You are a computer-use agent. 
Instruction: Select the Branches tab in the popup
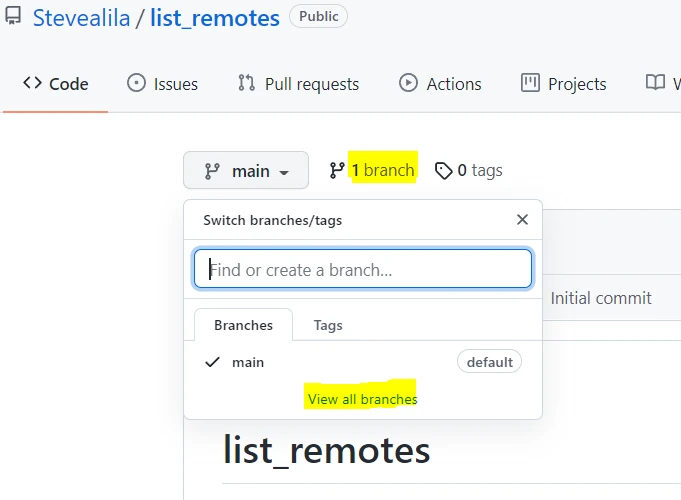243,325
